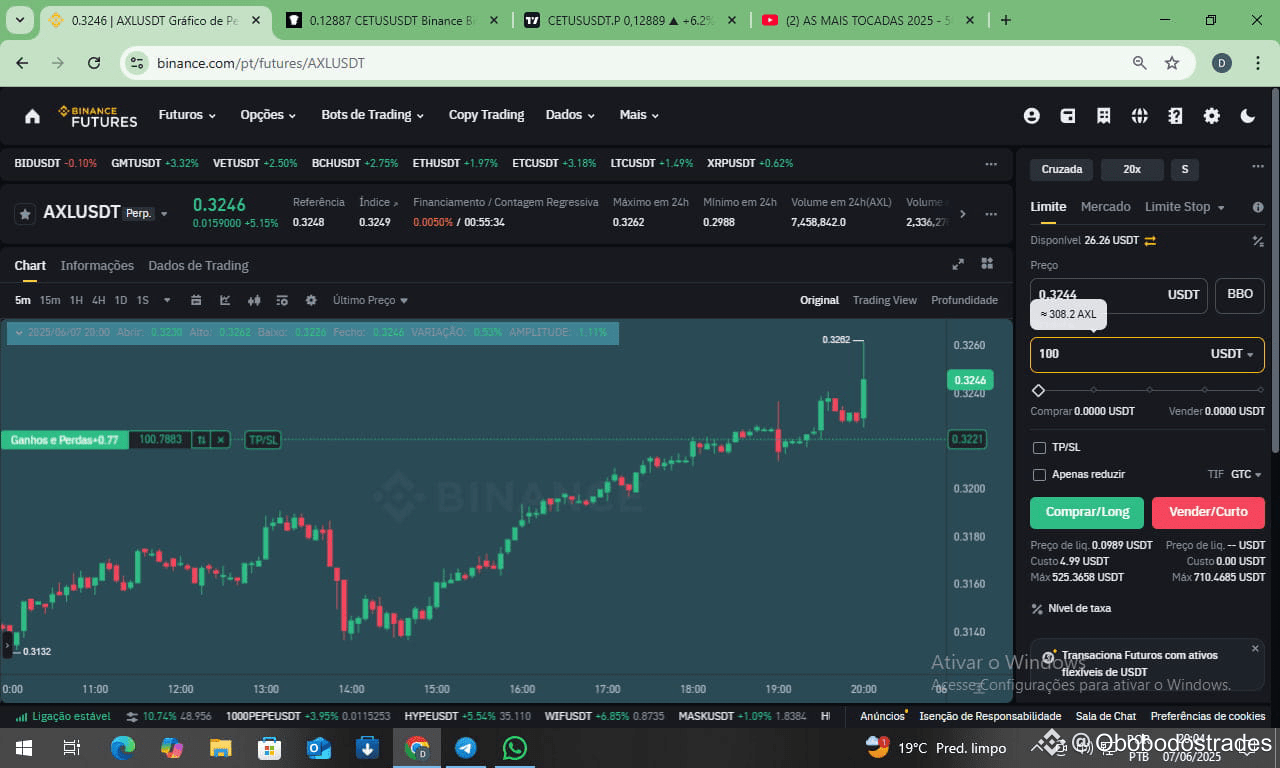Expand more chart intervals arrow
Image resolution: width=1280 pixels, height=768 pixels.
[x=167, y=300]
